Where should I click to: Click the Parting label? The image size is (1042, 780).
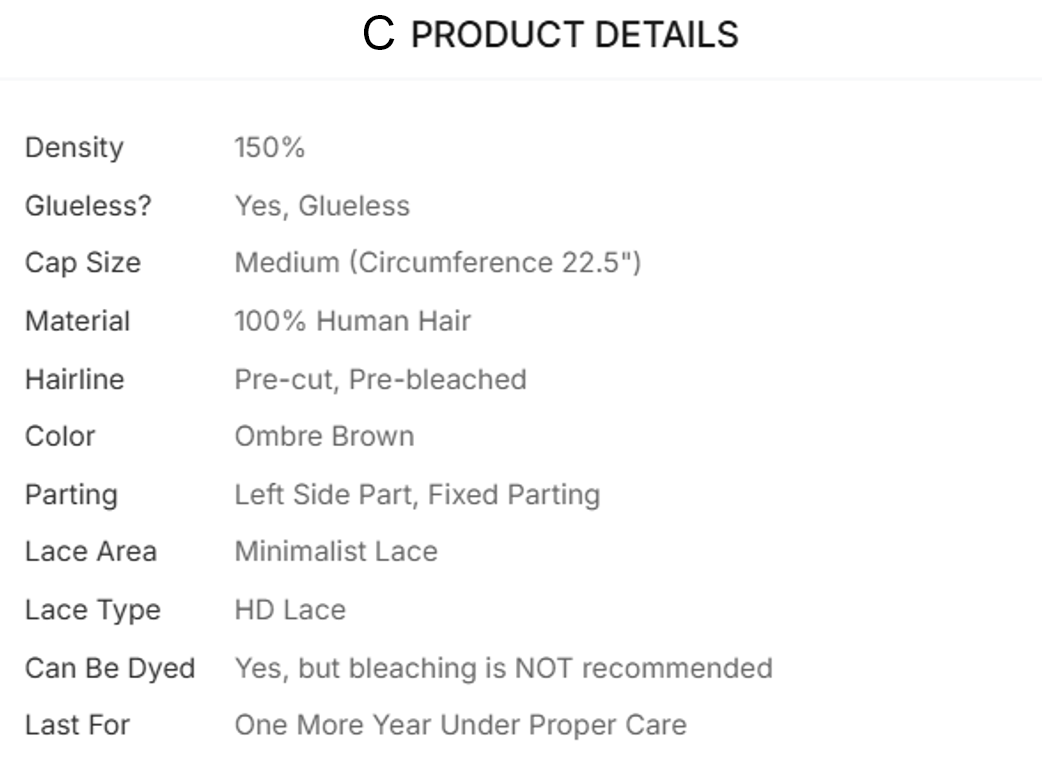coord(71,494)
